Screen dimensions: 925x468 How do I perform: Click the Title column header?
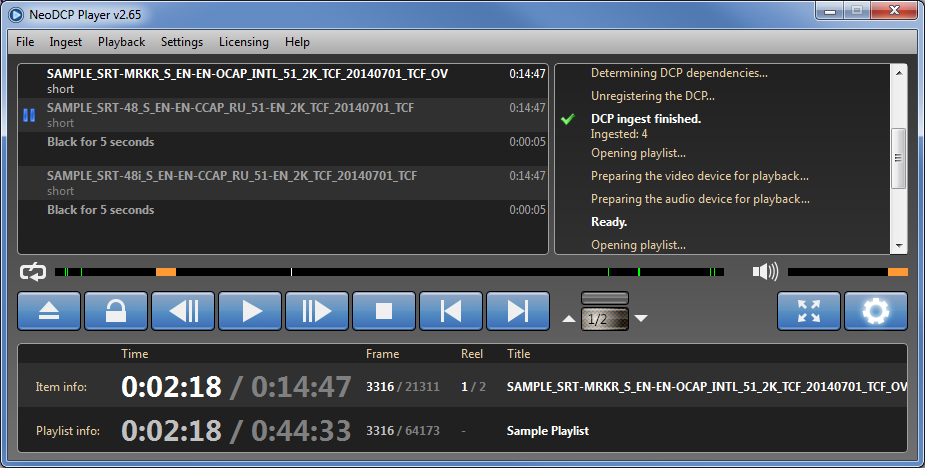[x=519, y=354]
